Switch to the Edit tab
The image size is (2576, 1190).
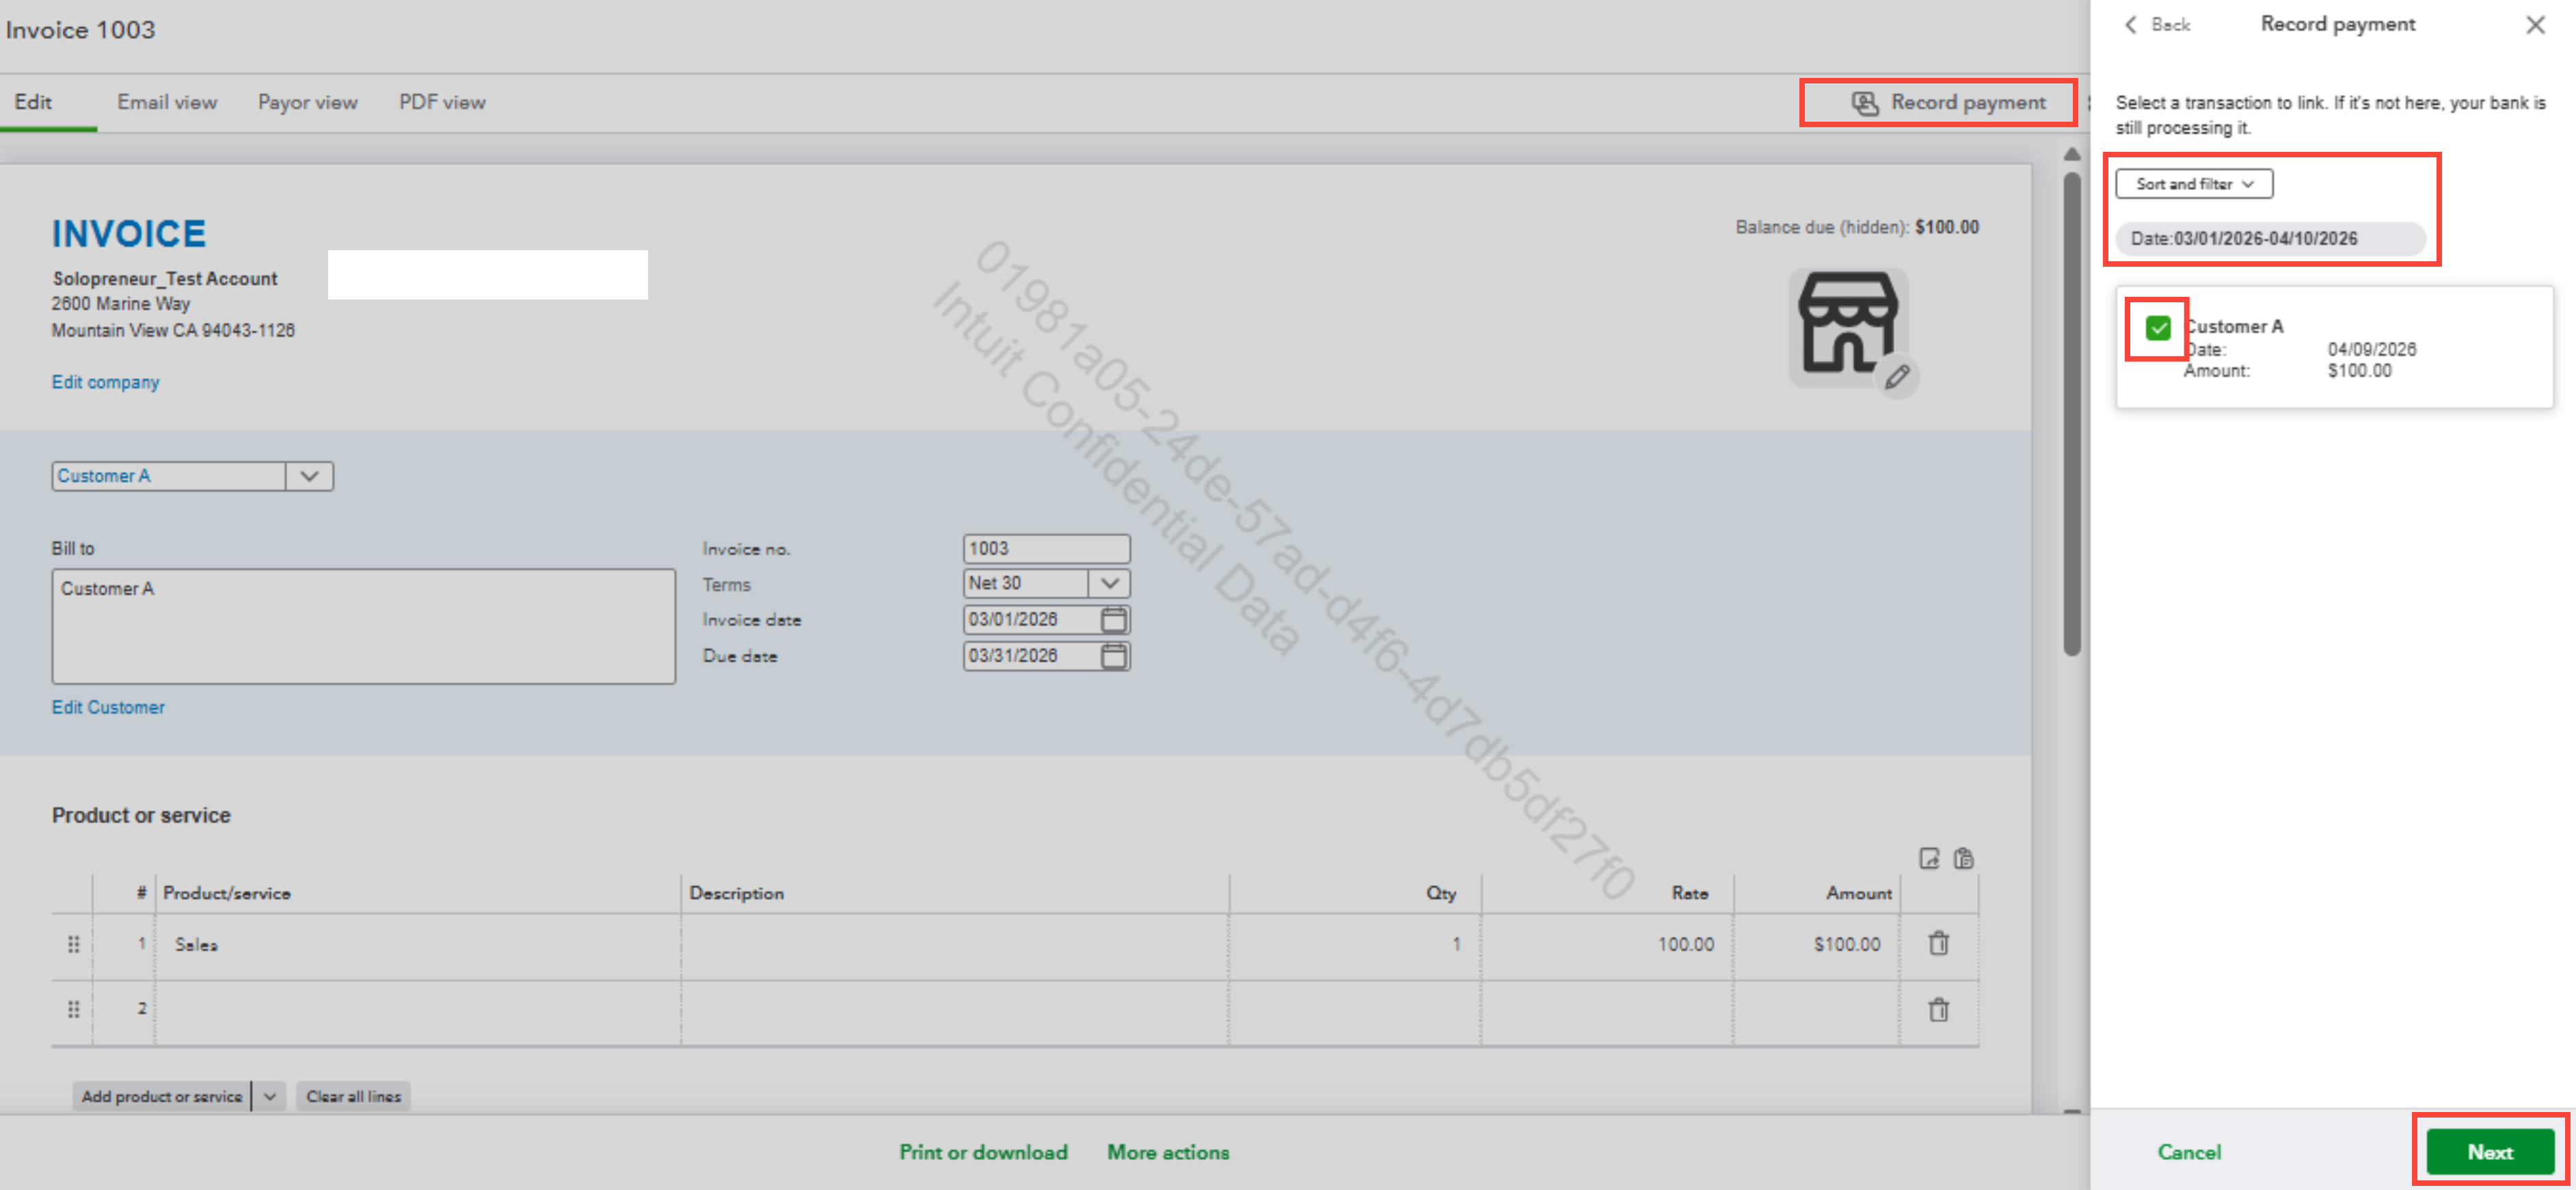coord(33,102)
